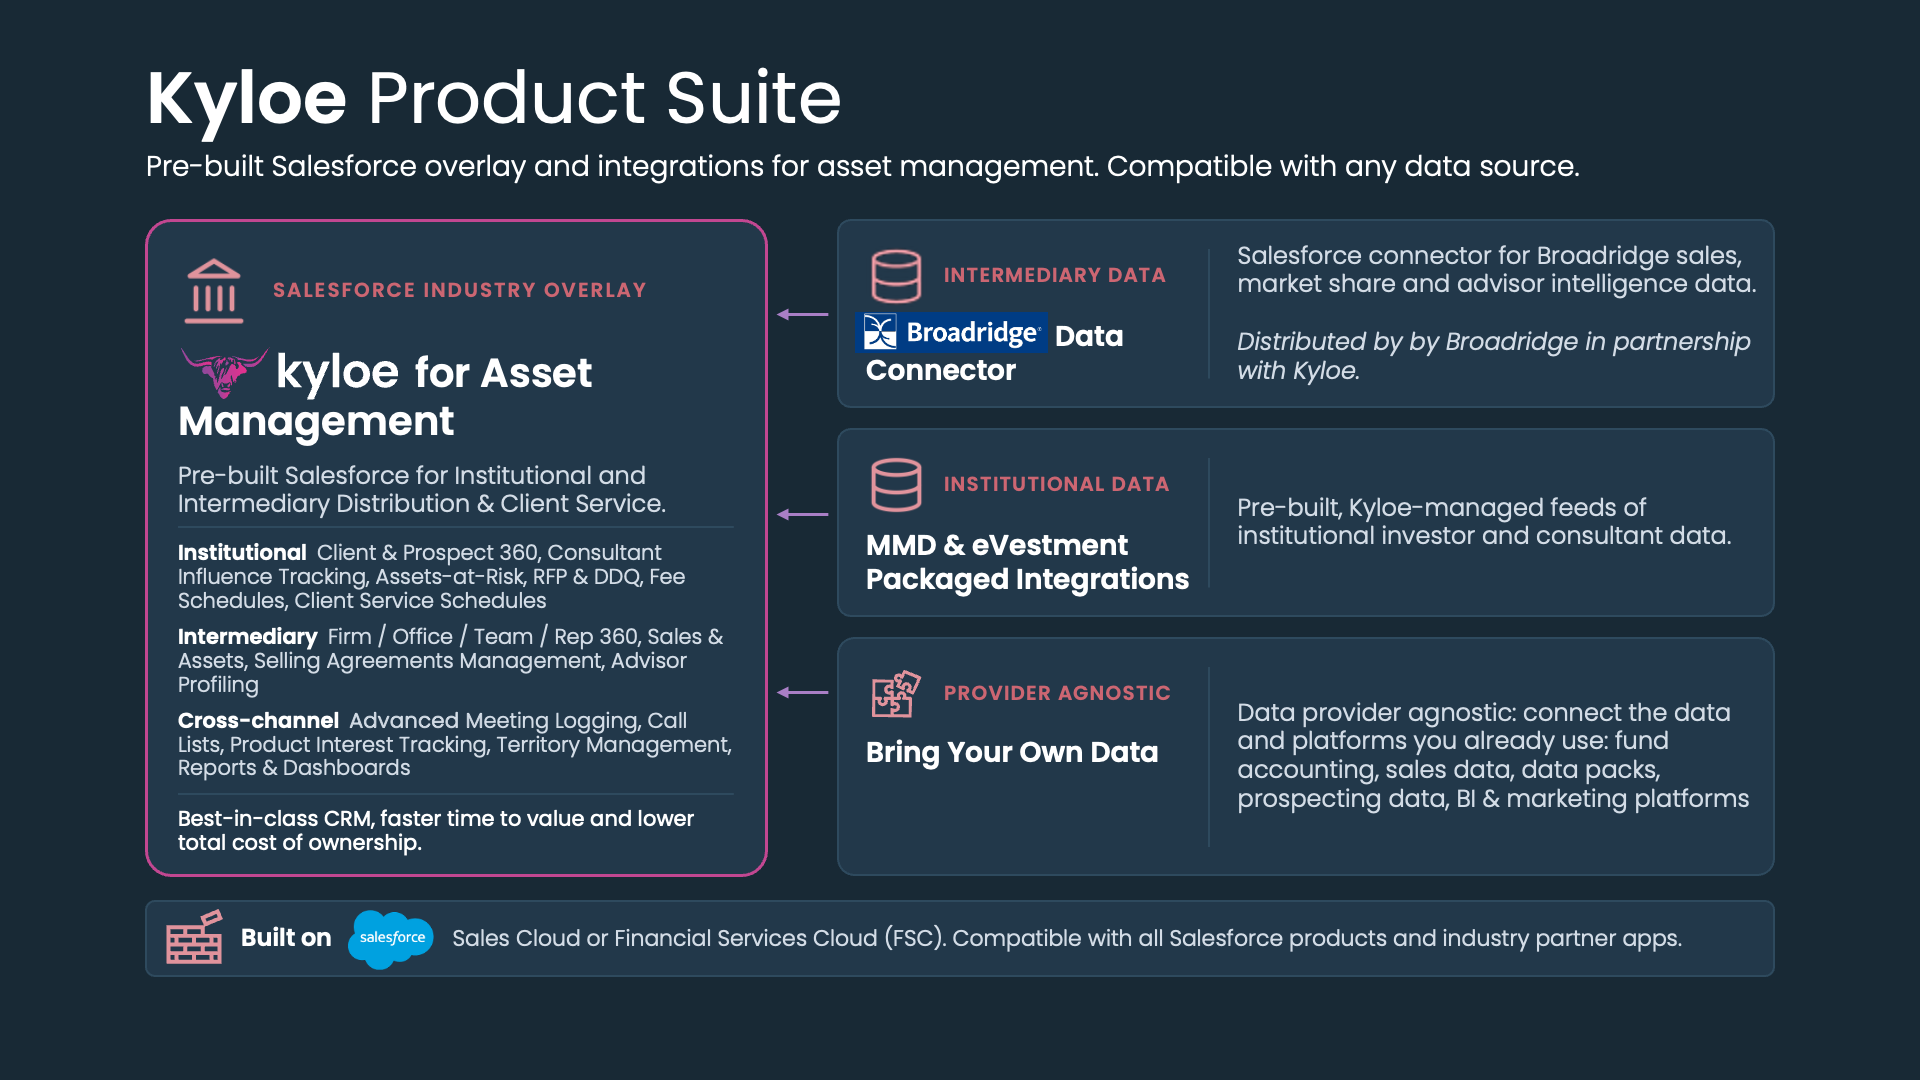Click the Broadridge logo
The height and width of the screenshot is (1080, 1920).
coord(952,332)
